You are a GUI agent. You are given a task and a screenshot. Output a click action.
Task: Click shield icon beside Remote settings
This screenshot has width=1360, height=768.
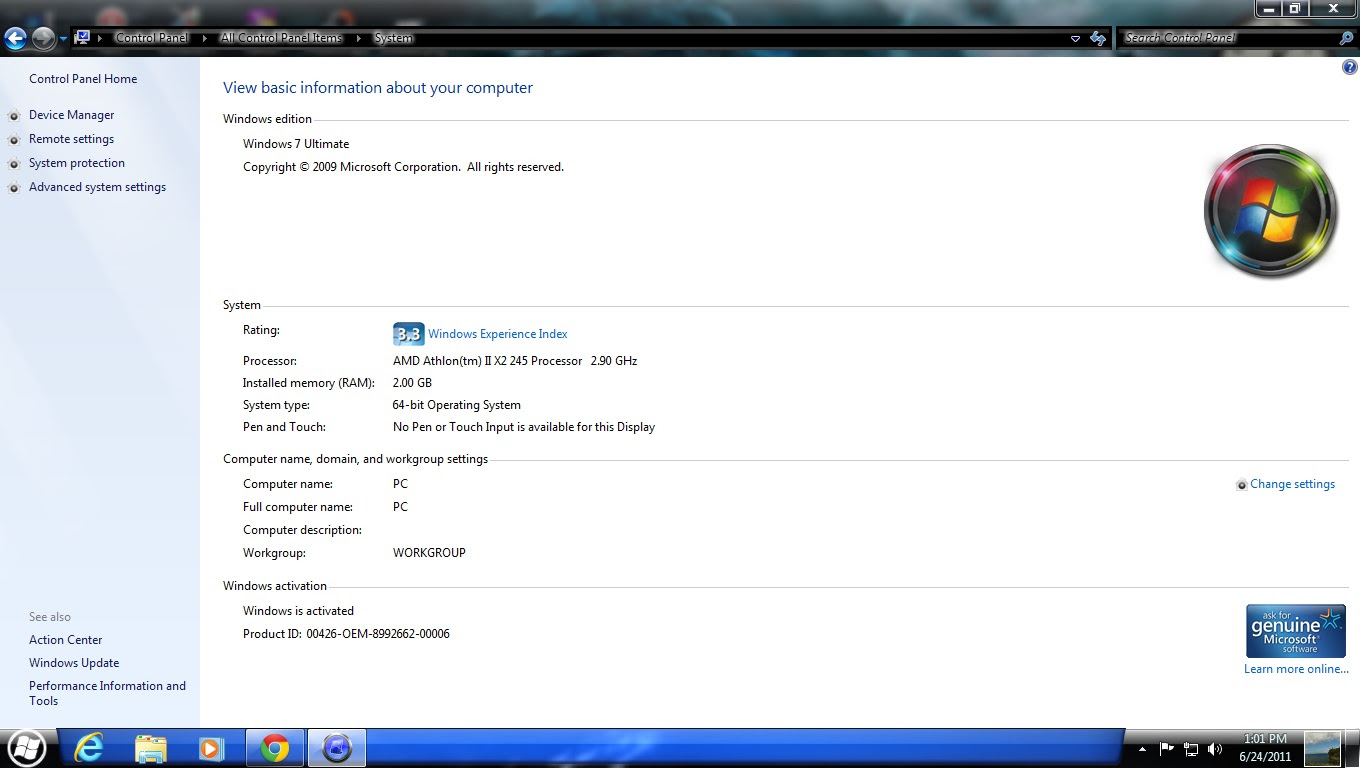point(14,140)
